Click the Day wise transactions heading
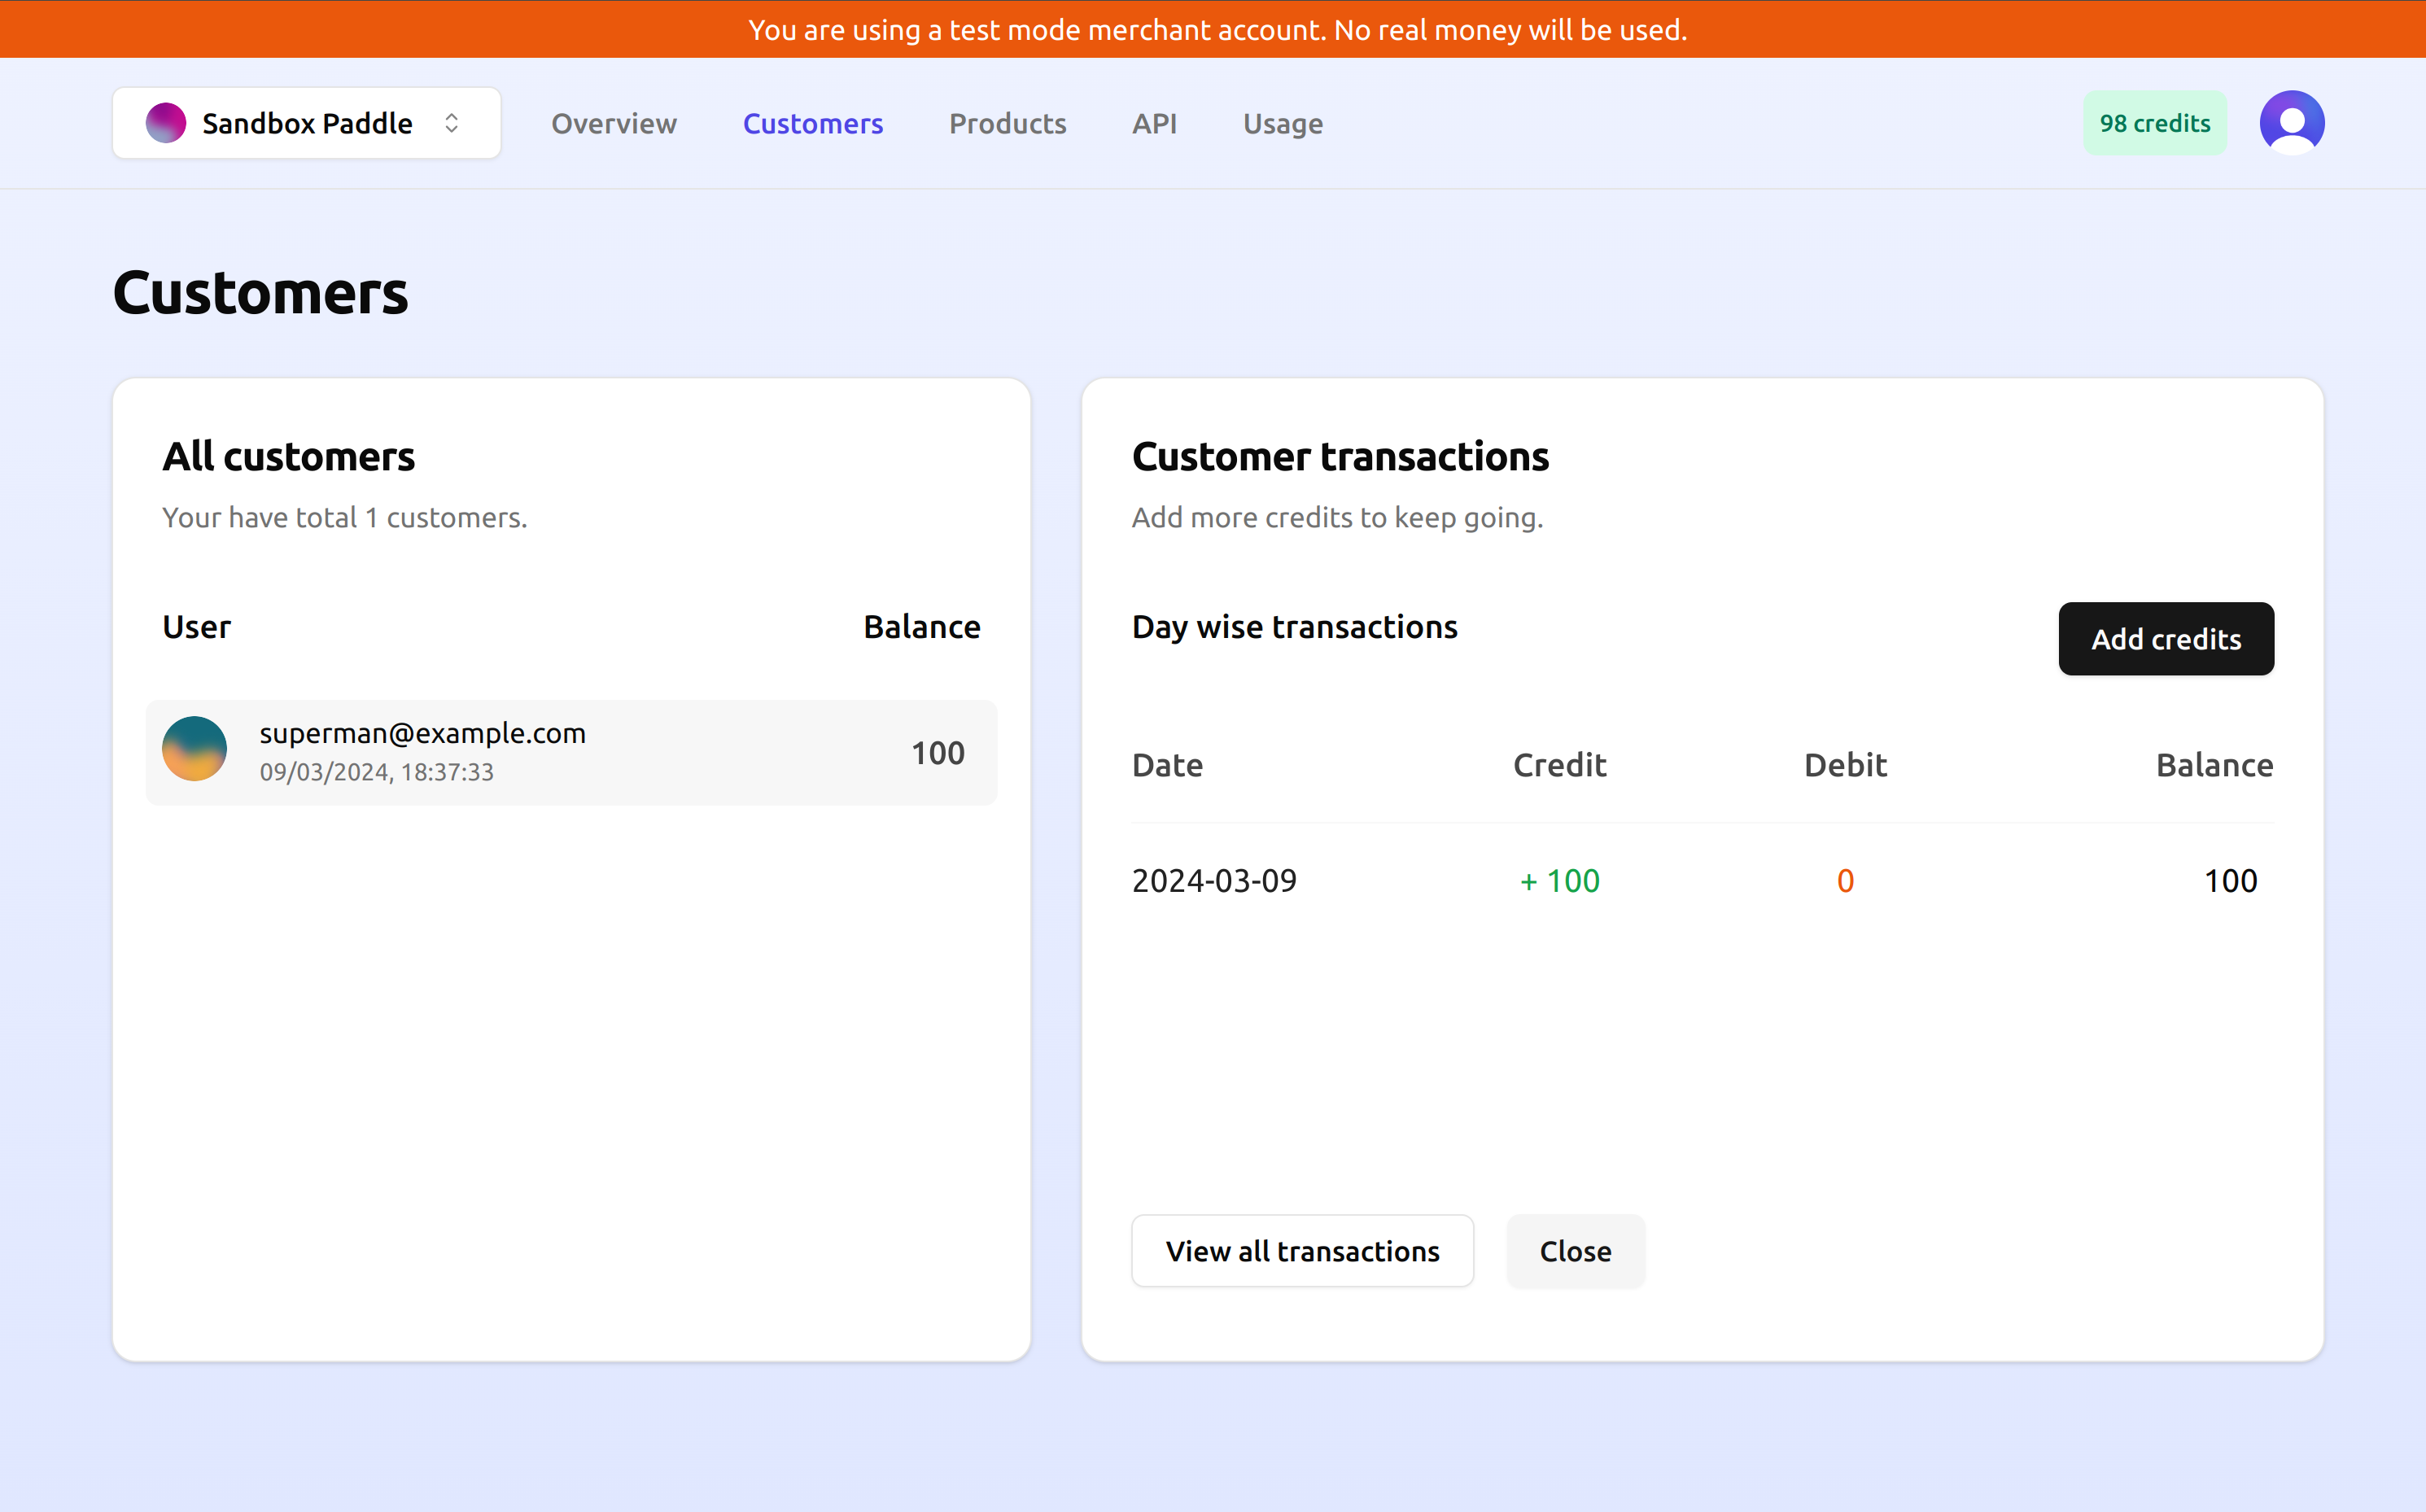Screen dimensions: 2426x1512 [x=1294, y=627]
